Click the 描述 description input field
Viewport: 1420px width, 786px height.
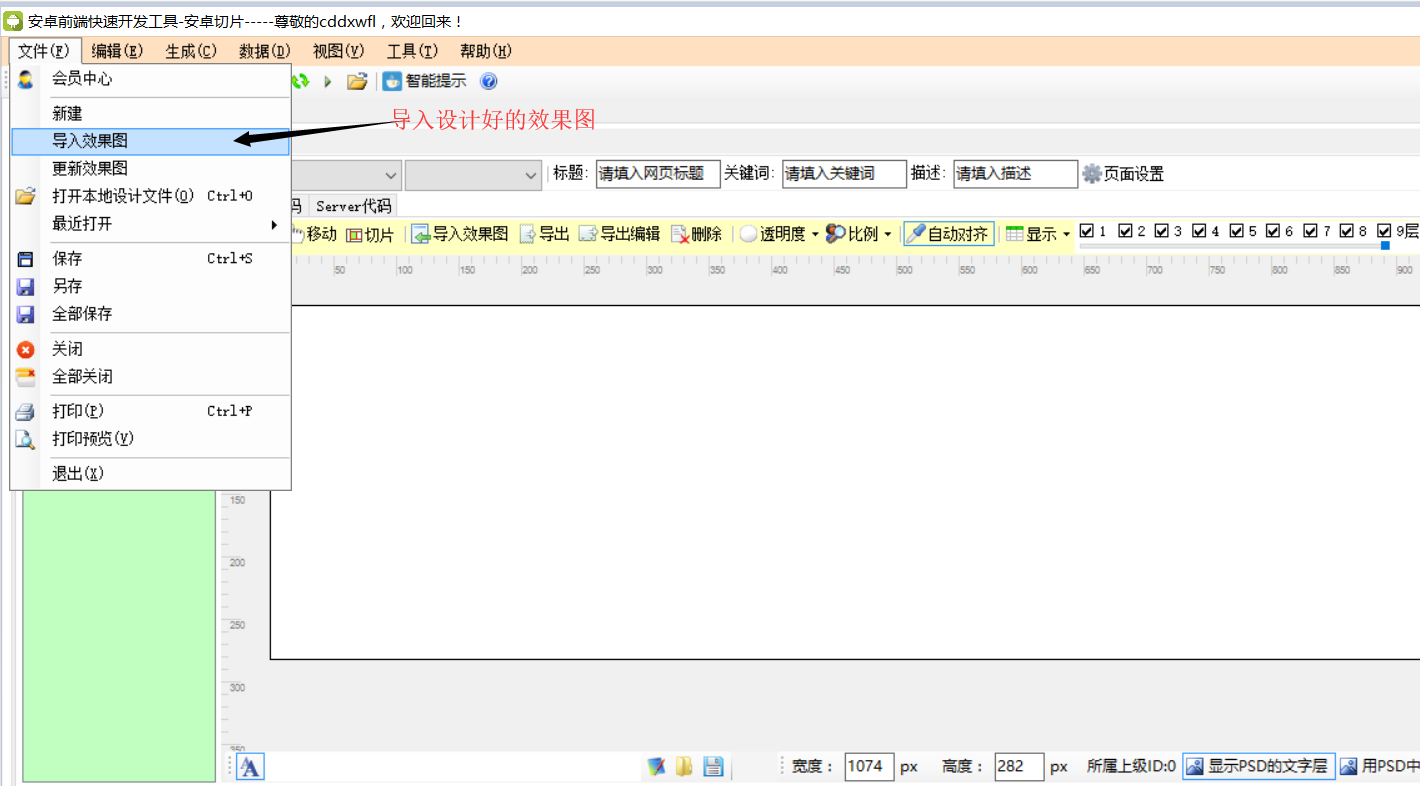tap(1015, 174)
